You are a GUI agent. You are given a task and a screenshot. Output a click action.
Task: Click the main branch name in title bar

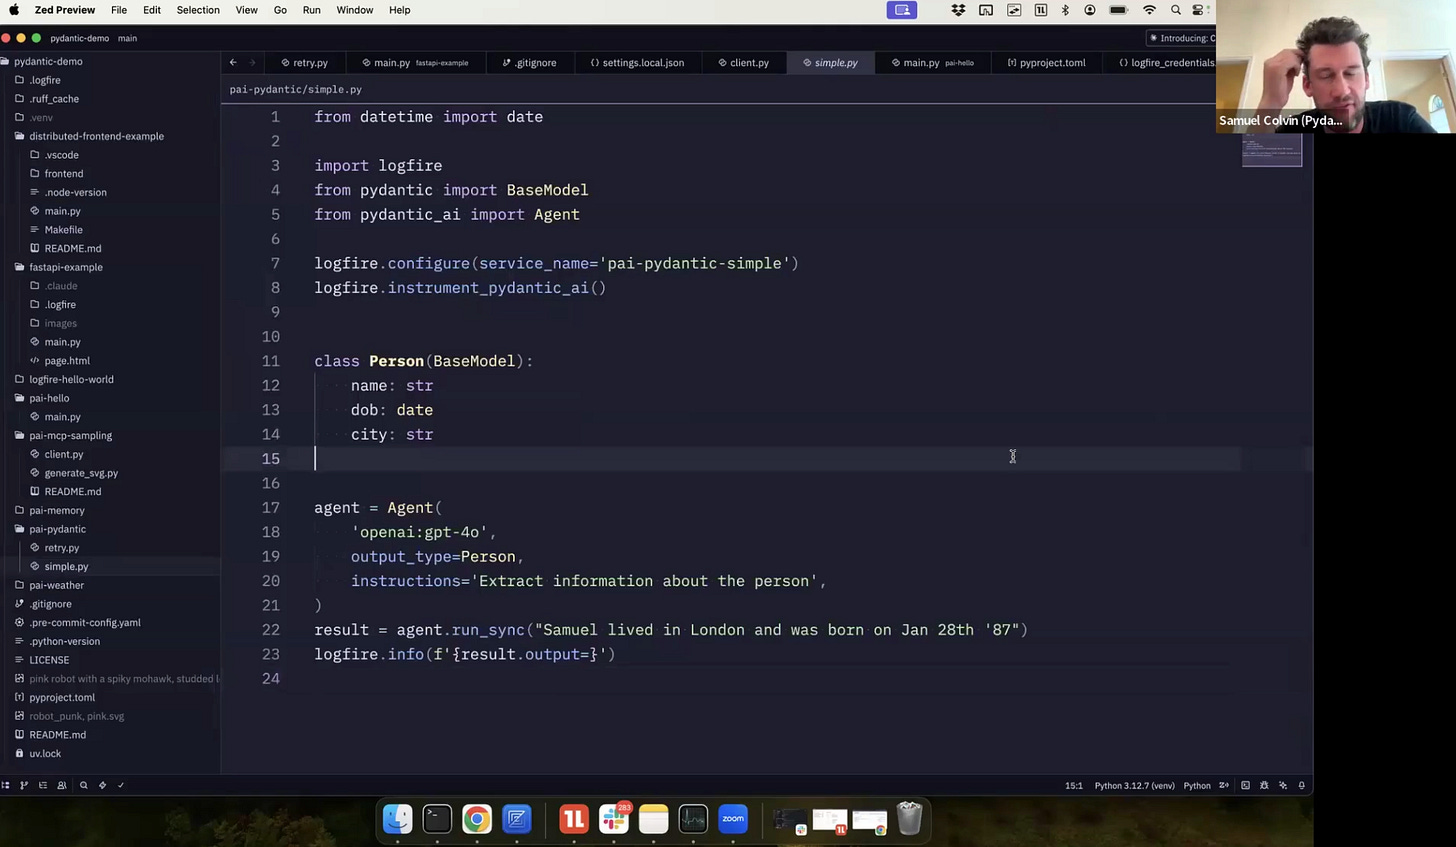127,38
